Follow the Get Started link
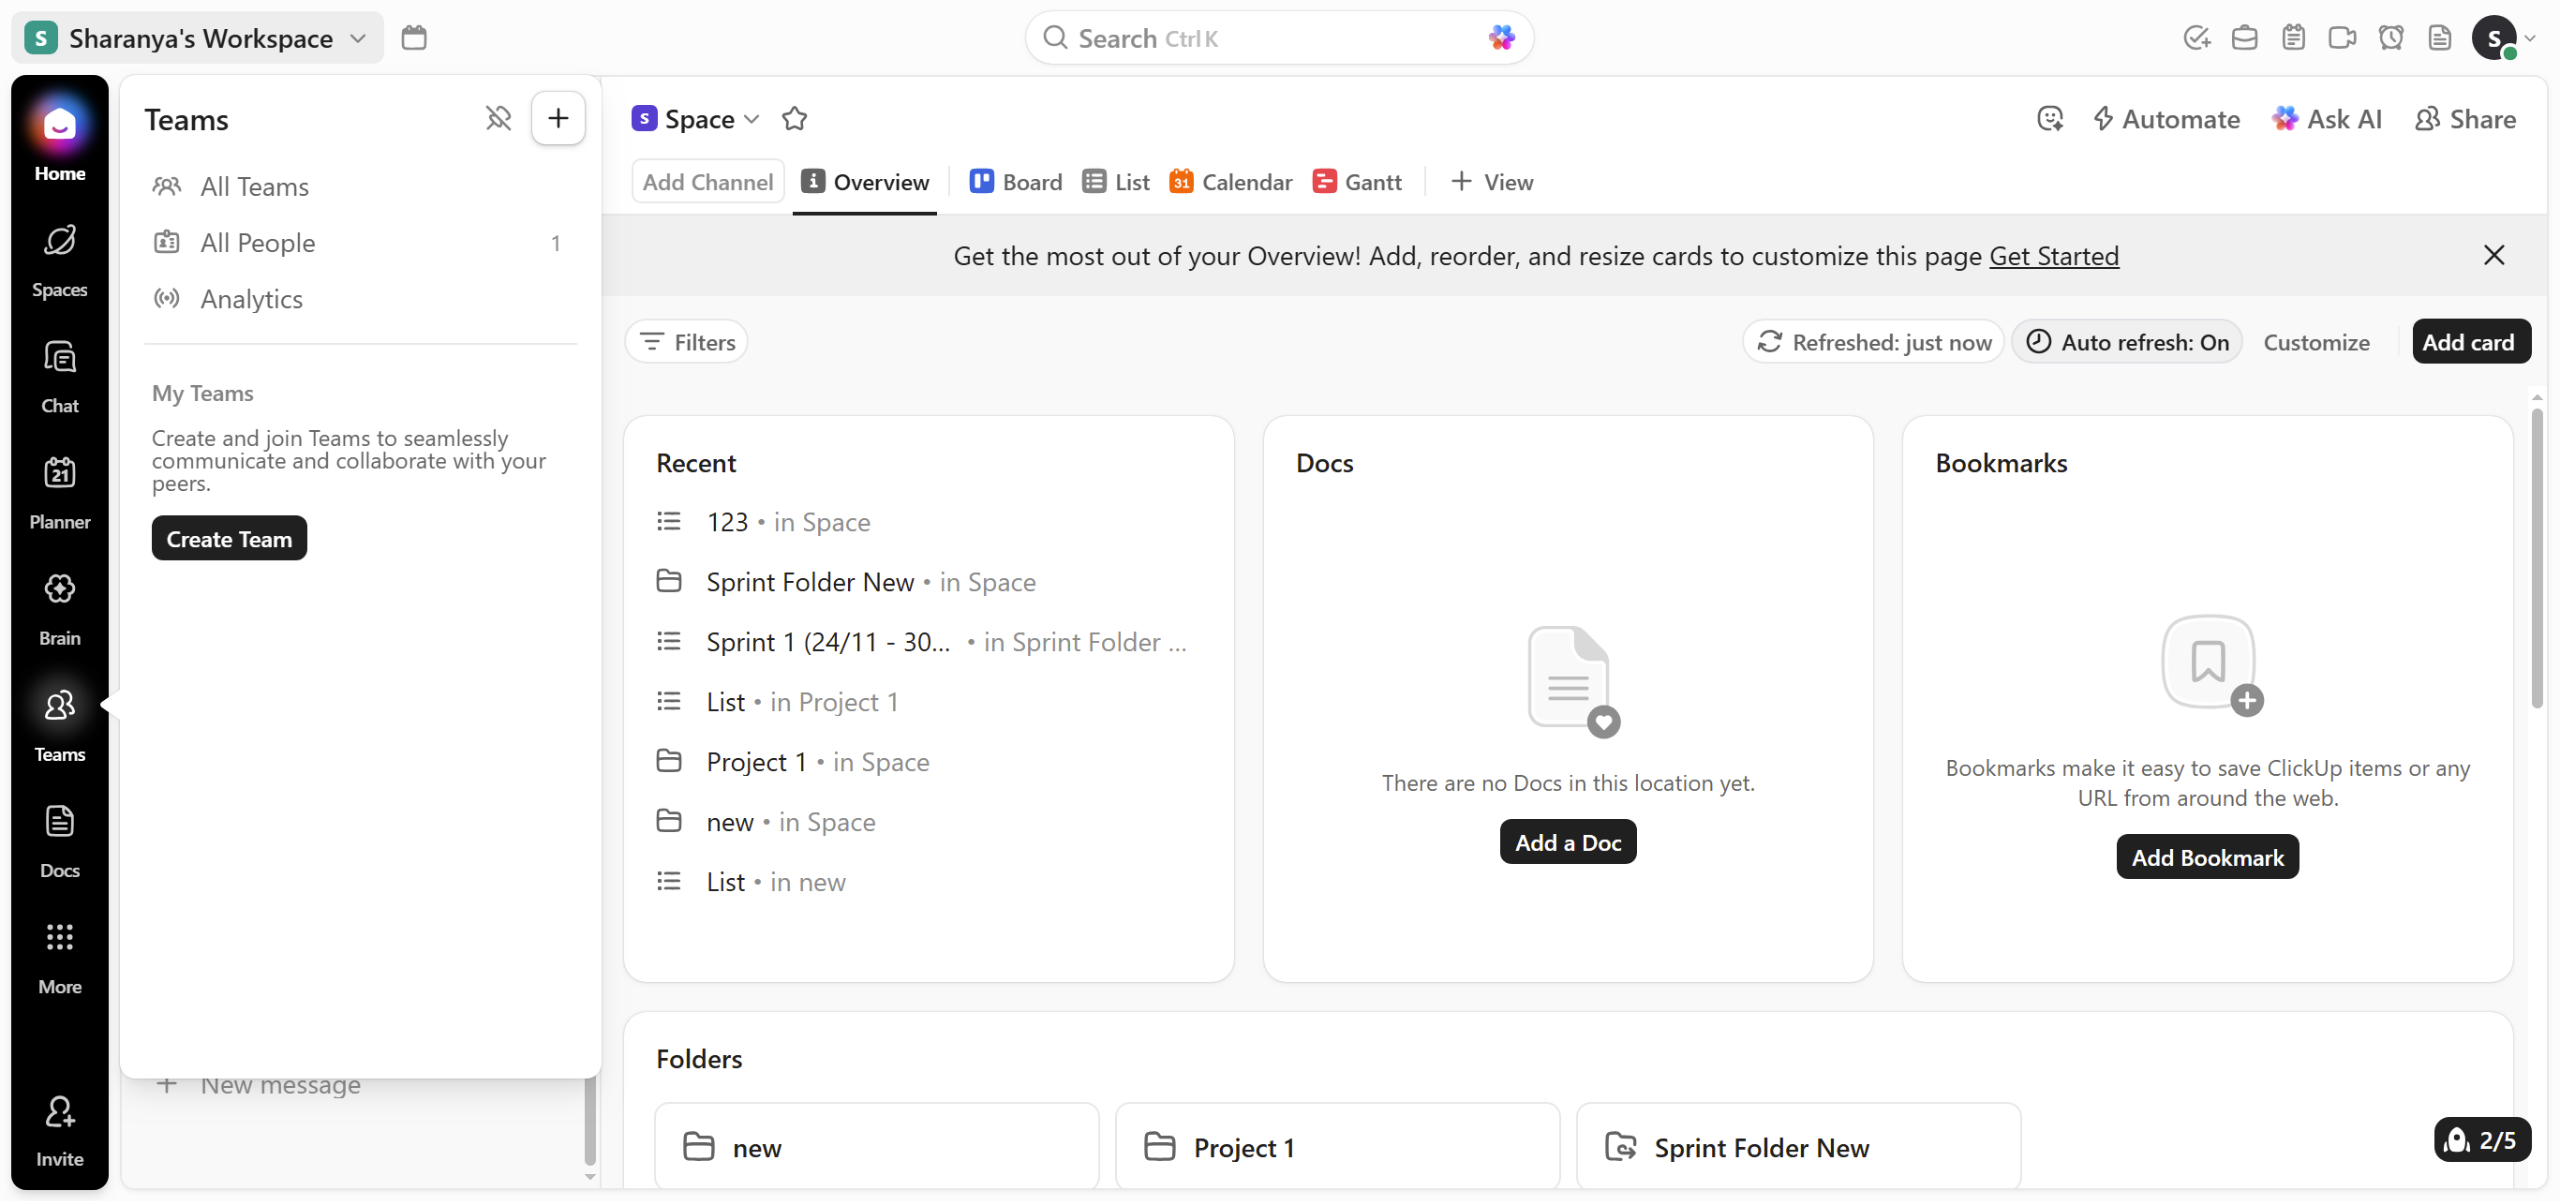2560x1201 pixels. [x=2053, y=256]
